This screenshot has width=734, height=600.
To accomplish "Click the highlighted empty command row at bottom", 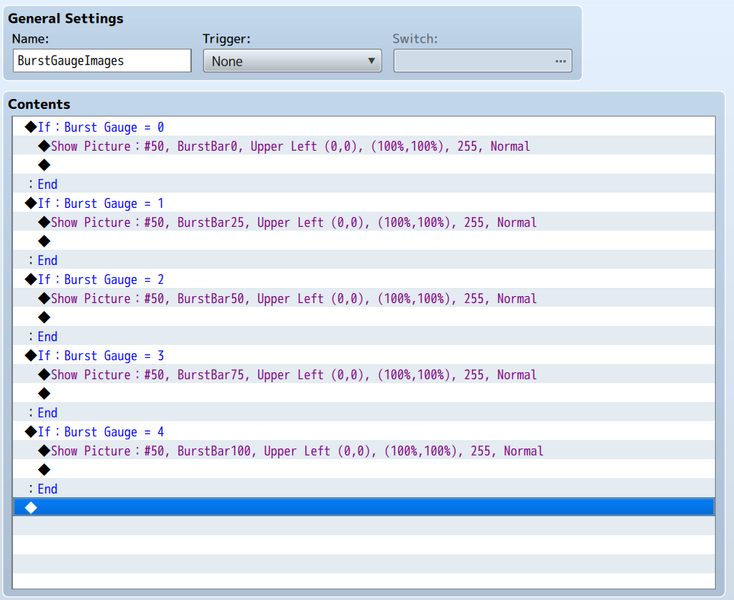I will [x=364, y=508].
